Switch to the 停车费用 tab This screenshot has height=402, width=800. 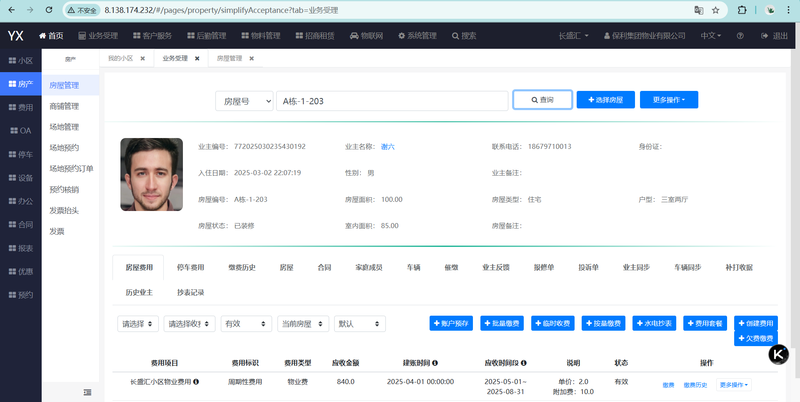click(190, 267)
